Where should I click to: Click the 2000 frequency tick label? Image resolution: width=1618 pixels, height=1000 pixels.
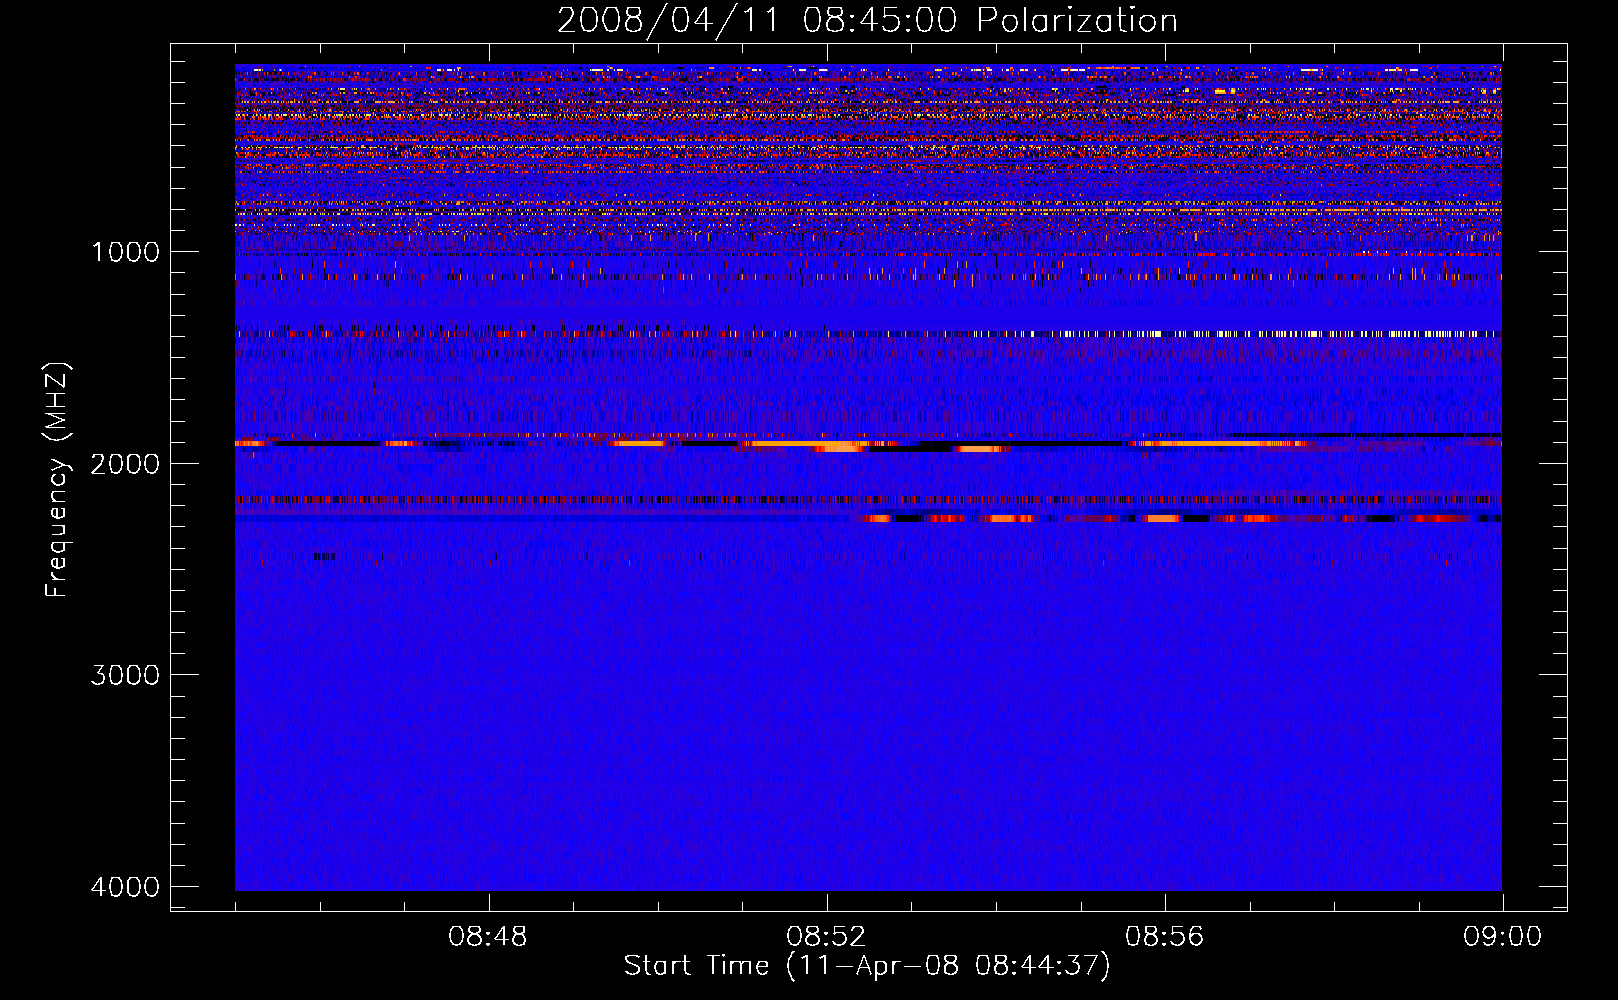click(x=125, y=463)
